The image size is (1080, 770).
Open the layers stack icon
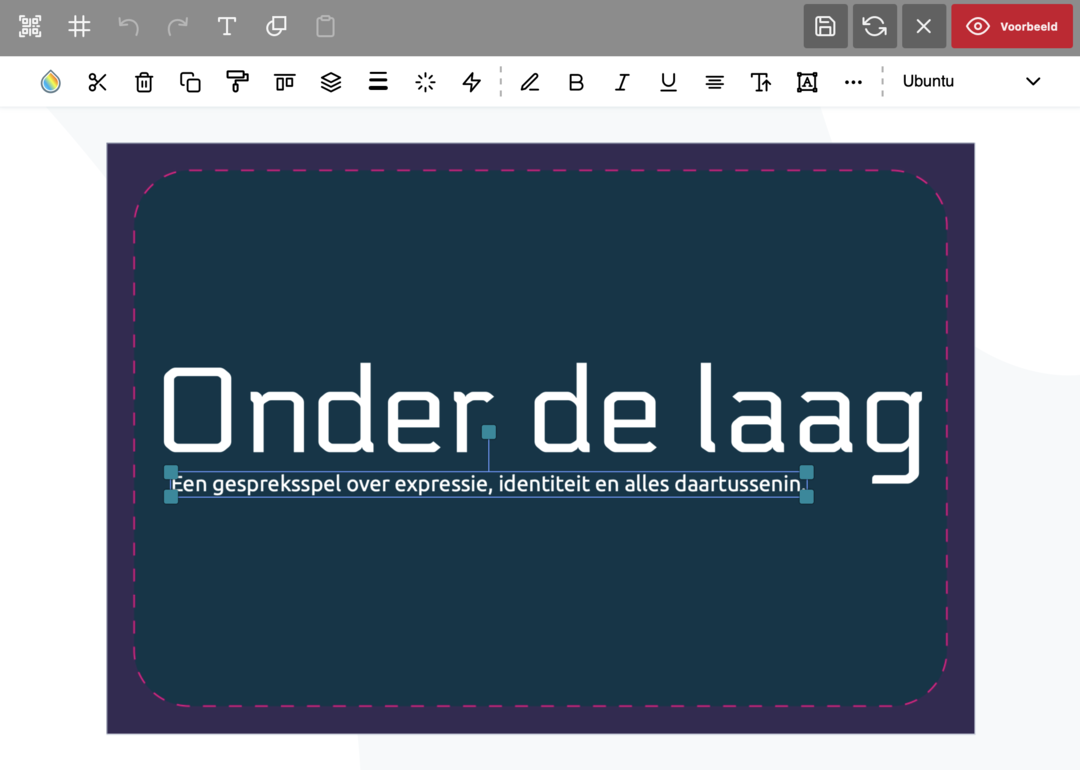click(331, 82)
